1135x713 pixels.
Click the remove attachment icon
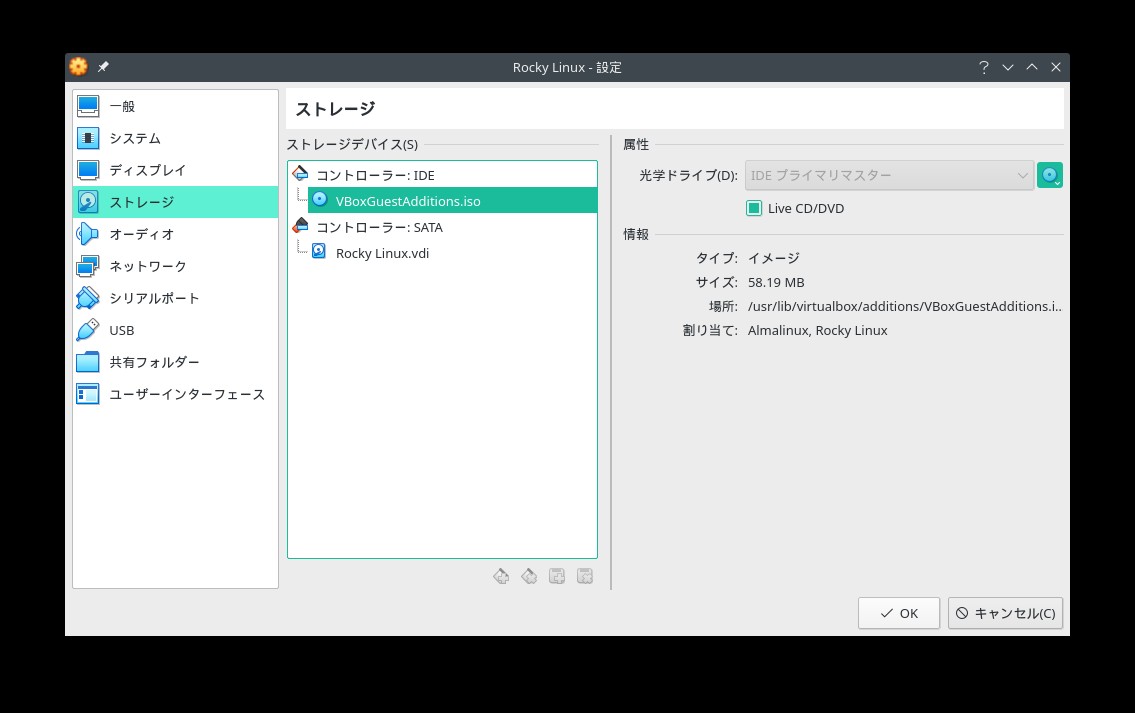pyautogui.click(x=586, y=576)
